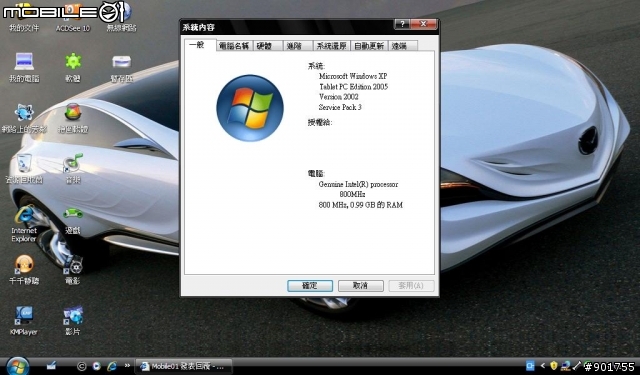640x375 pixels.
Task: Open the 我的文件 desktop icon
Action: coord(24,16)
